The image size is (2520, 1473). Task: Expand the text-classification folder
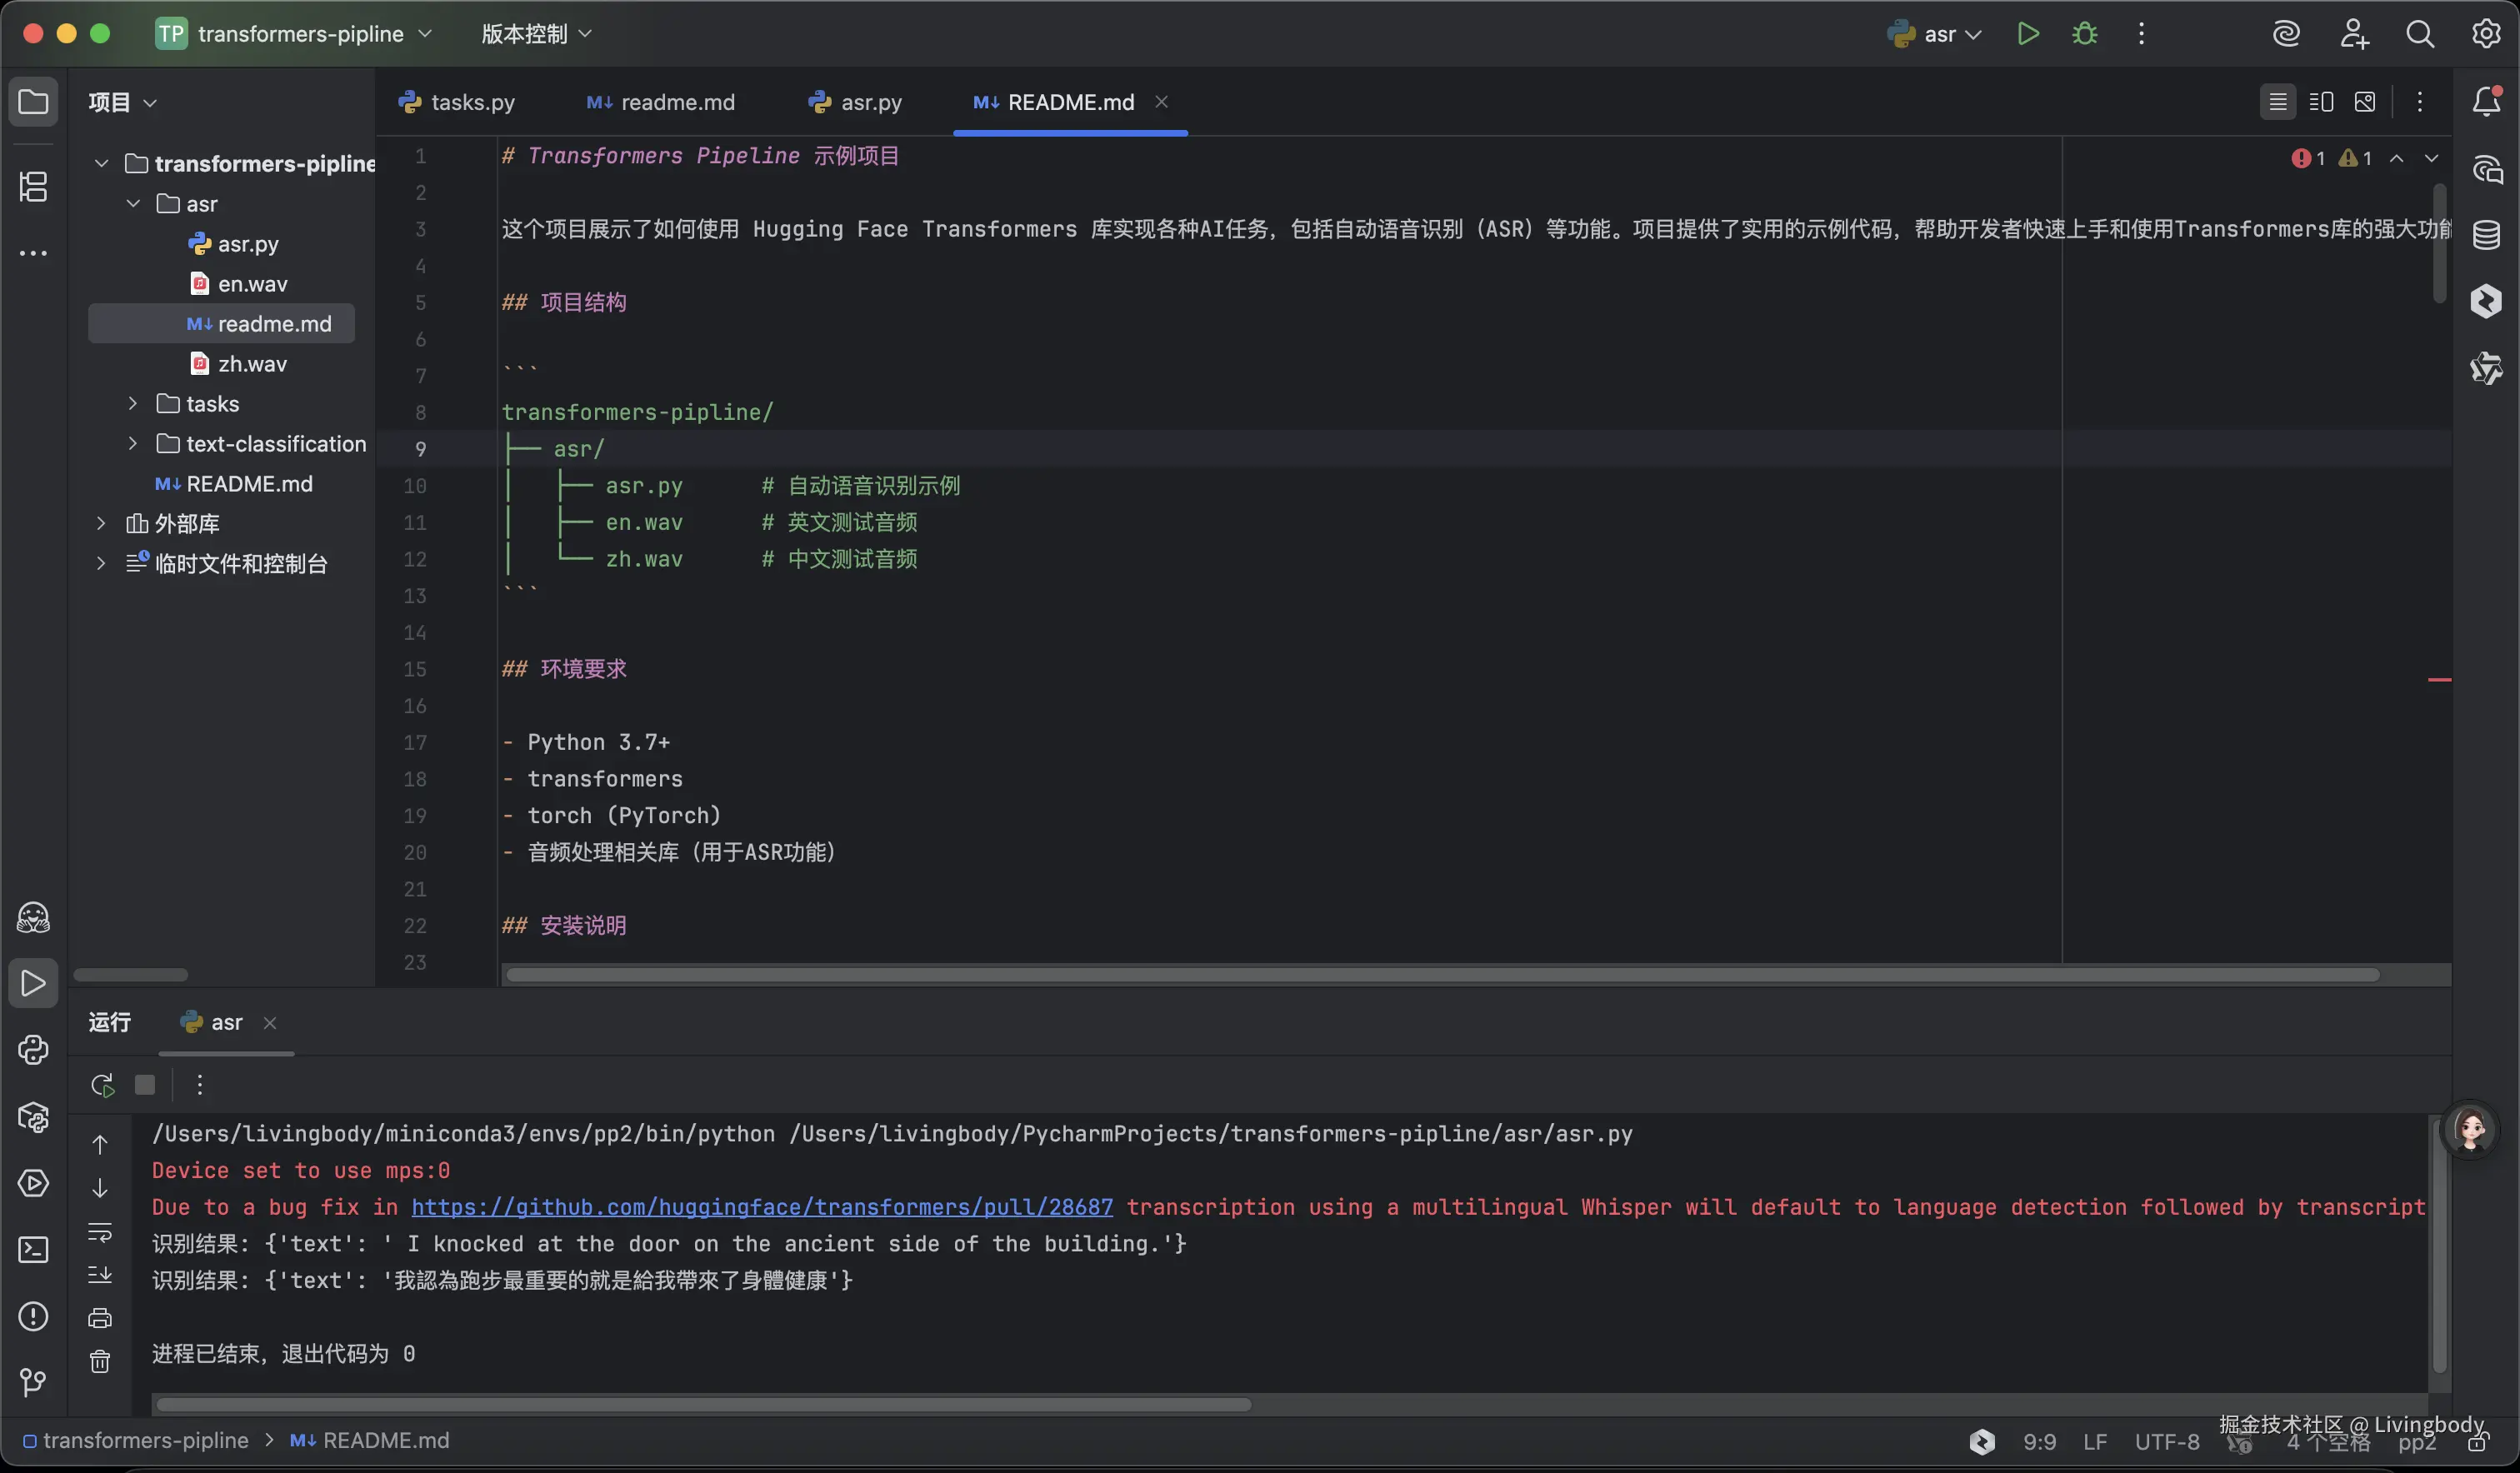(x=133, y=443)
